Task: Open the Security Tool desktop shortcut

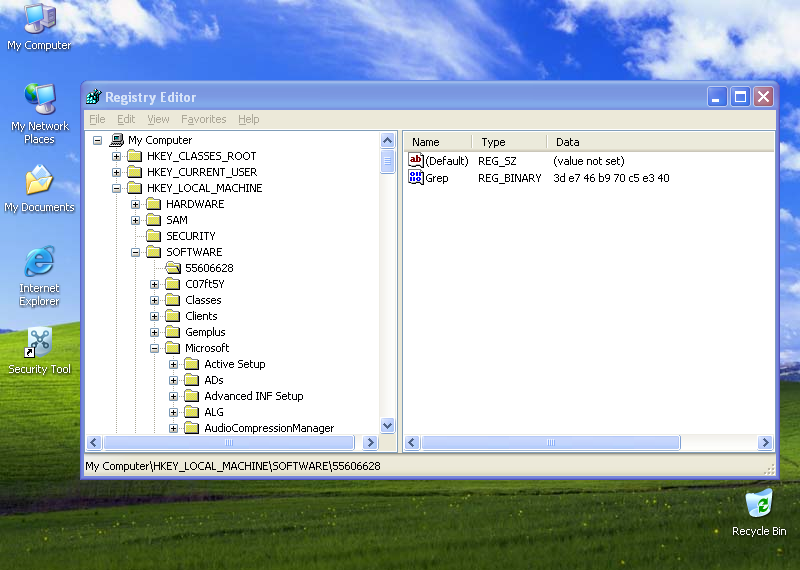Action: (39, 351)
